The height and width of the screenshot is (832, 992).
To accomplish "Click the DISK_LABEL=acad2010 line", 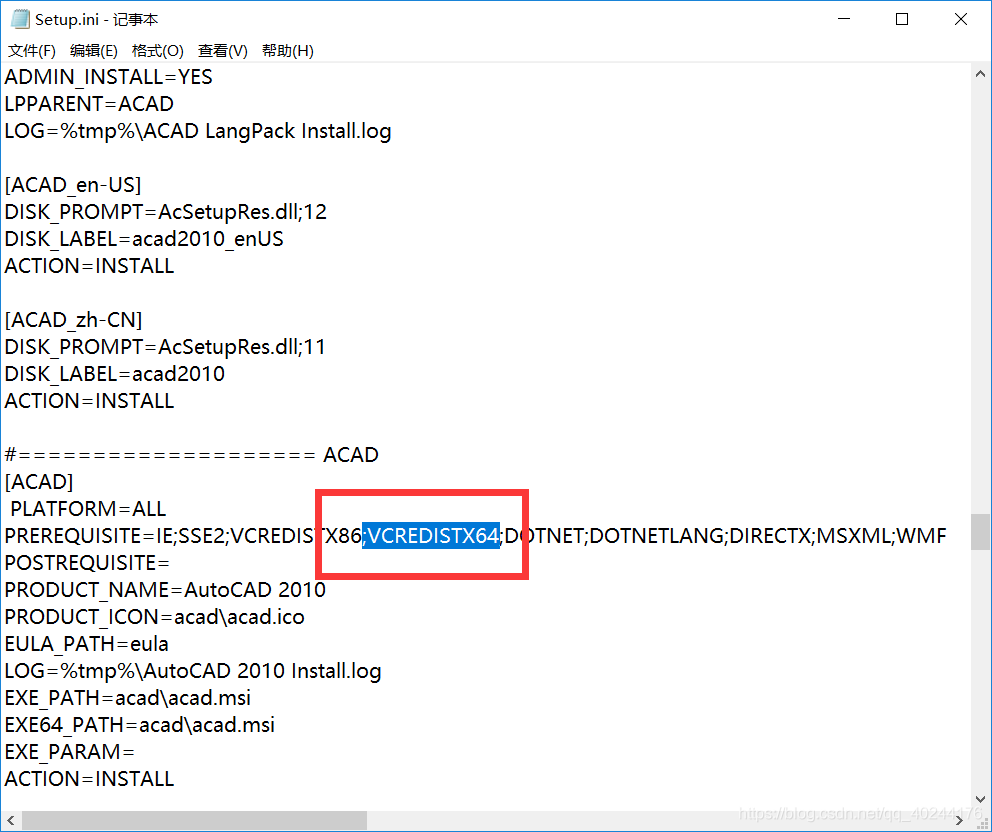I will coord(115,374).
